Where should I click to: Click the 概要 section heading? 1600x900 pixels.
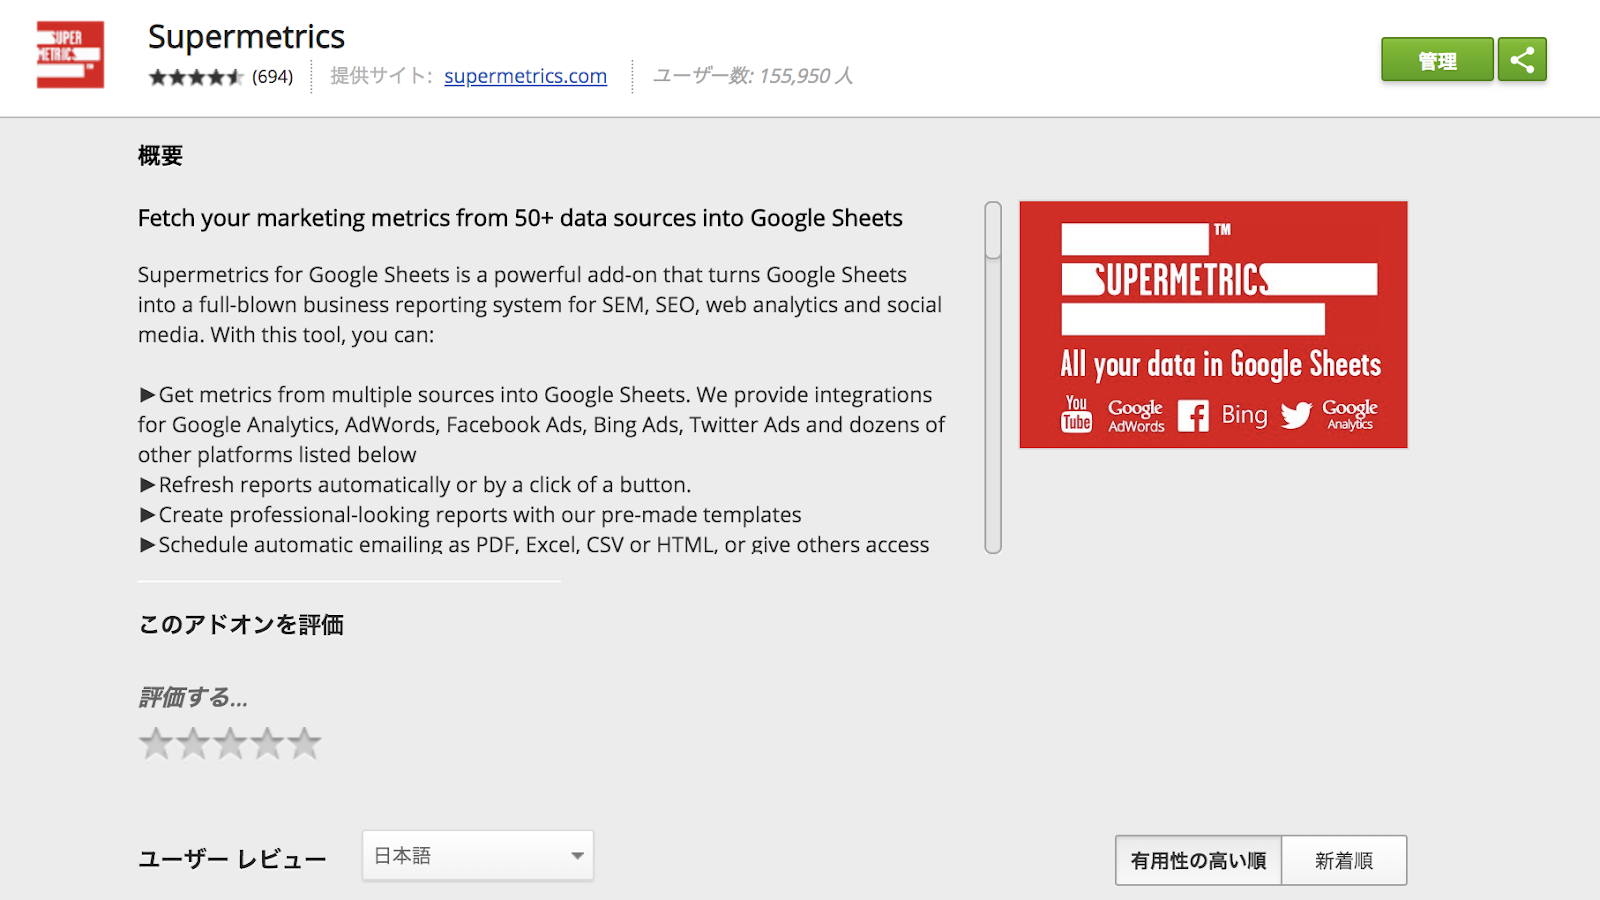(160, 156)
